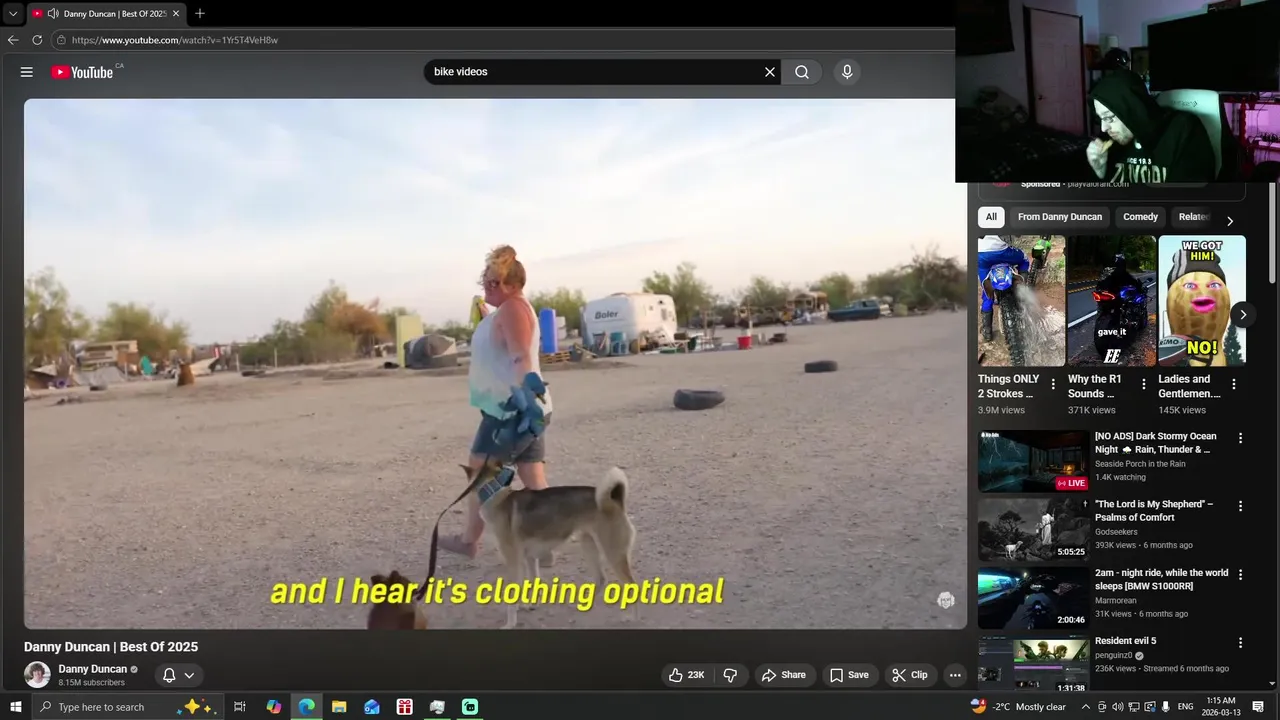Open options for Resident evil 5 video

pyautogui.click(x=1240, y=643)
